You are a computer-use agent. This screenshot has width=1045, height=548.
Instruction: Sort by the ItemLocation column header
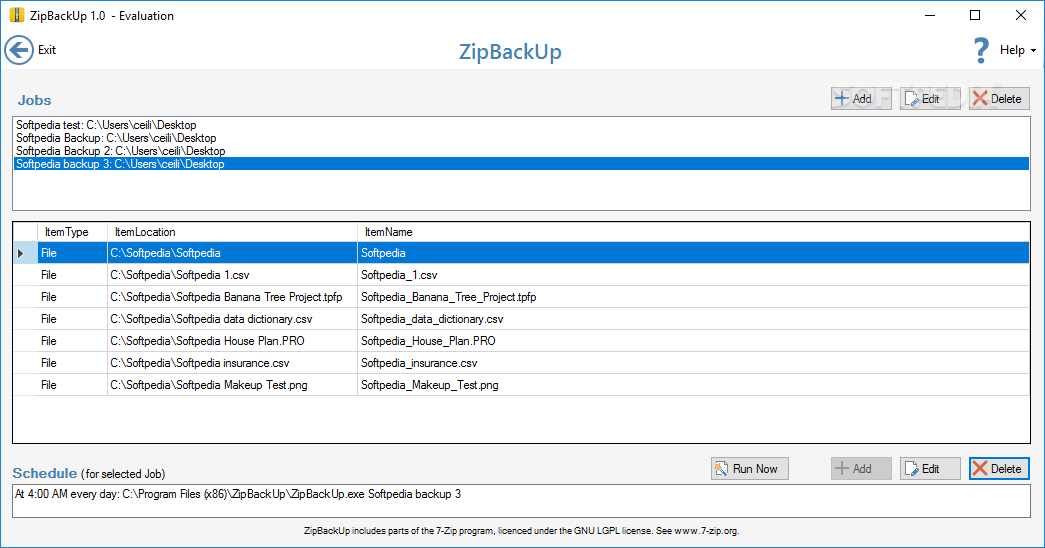[x=232, y=232]
